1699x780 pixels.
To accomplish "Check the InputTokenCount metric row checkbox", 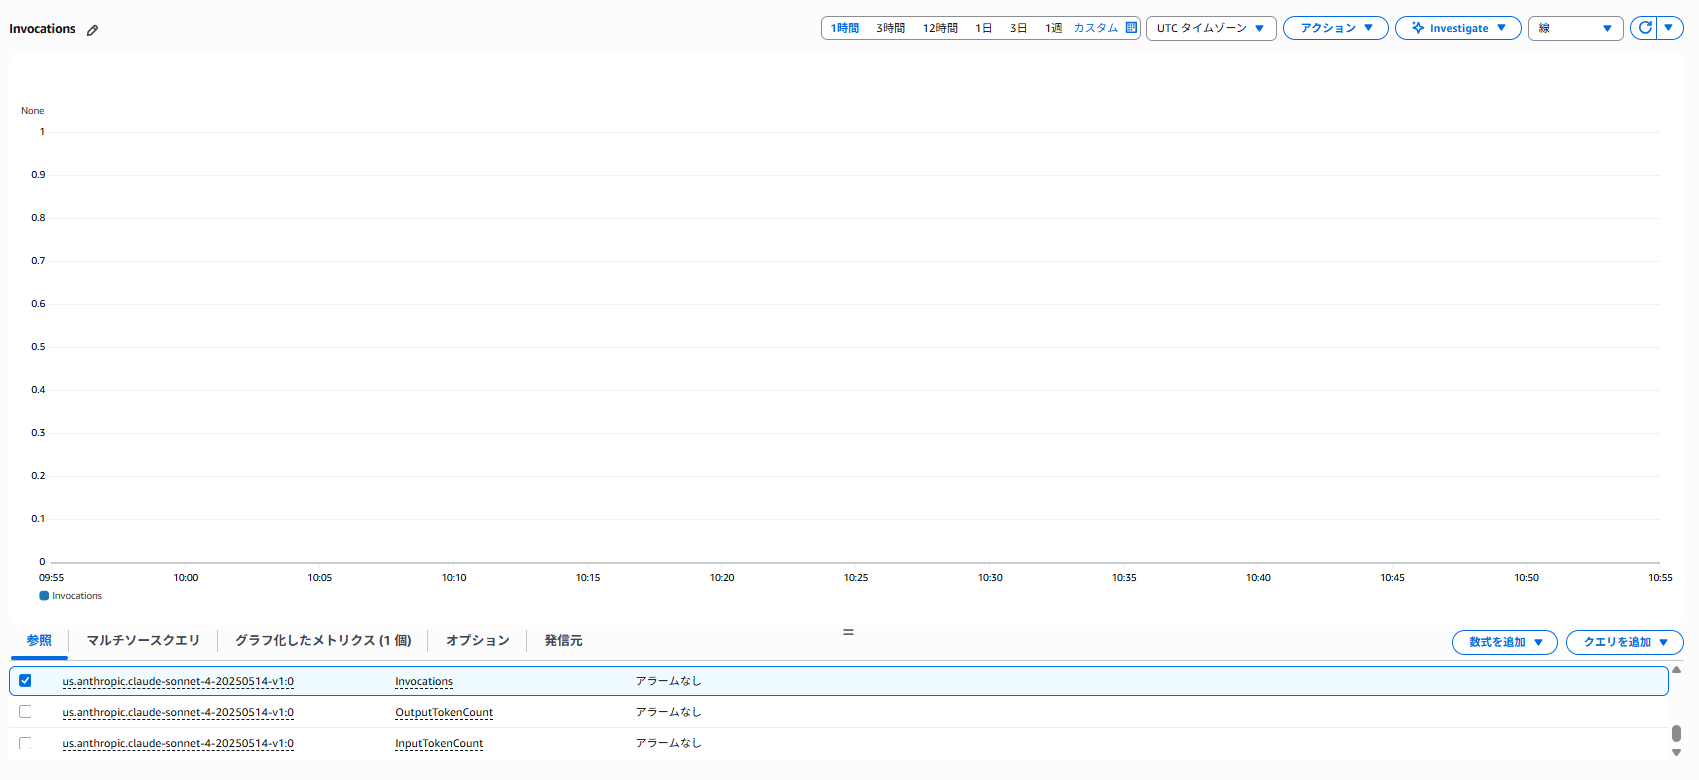I will click(x=25, y=743).
